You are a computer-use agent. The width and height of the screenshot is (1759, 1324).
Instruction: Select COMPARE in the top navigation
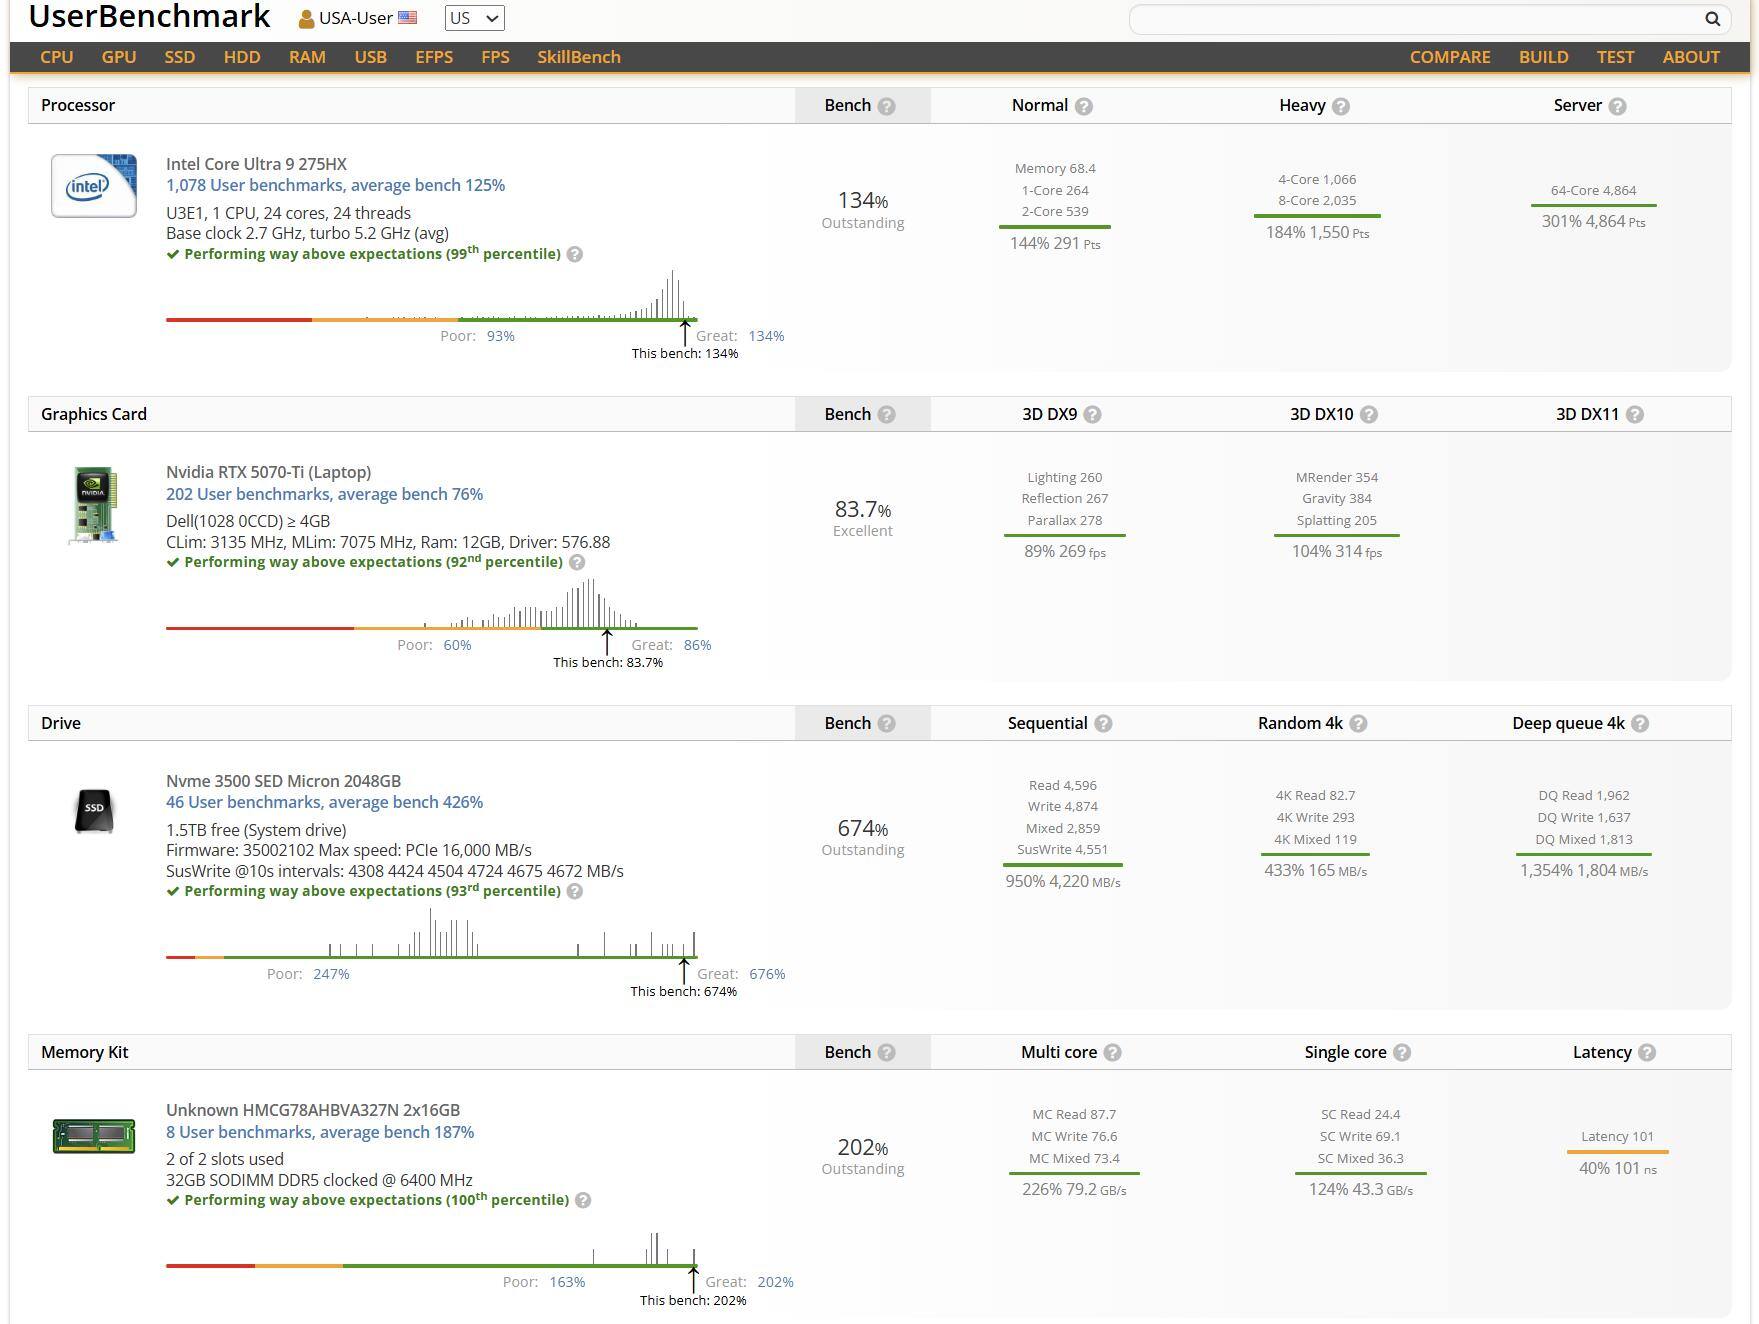(x=1449, y=57)
